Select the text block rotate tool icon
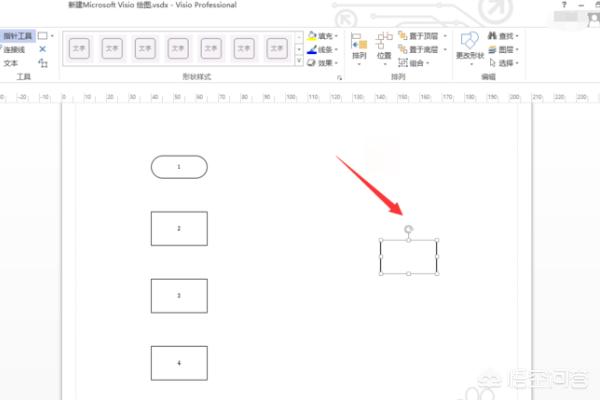Viewport: 600px width, 400px height. tap(43, 63)
